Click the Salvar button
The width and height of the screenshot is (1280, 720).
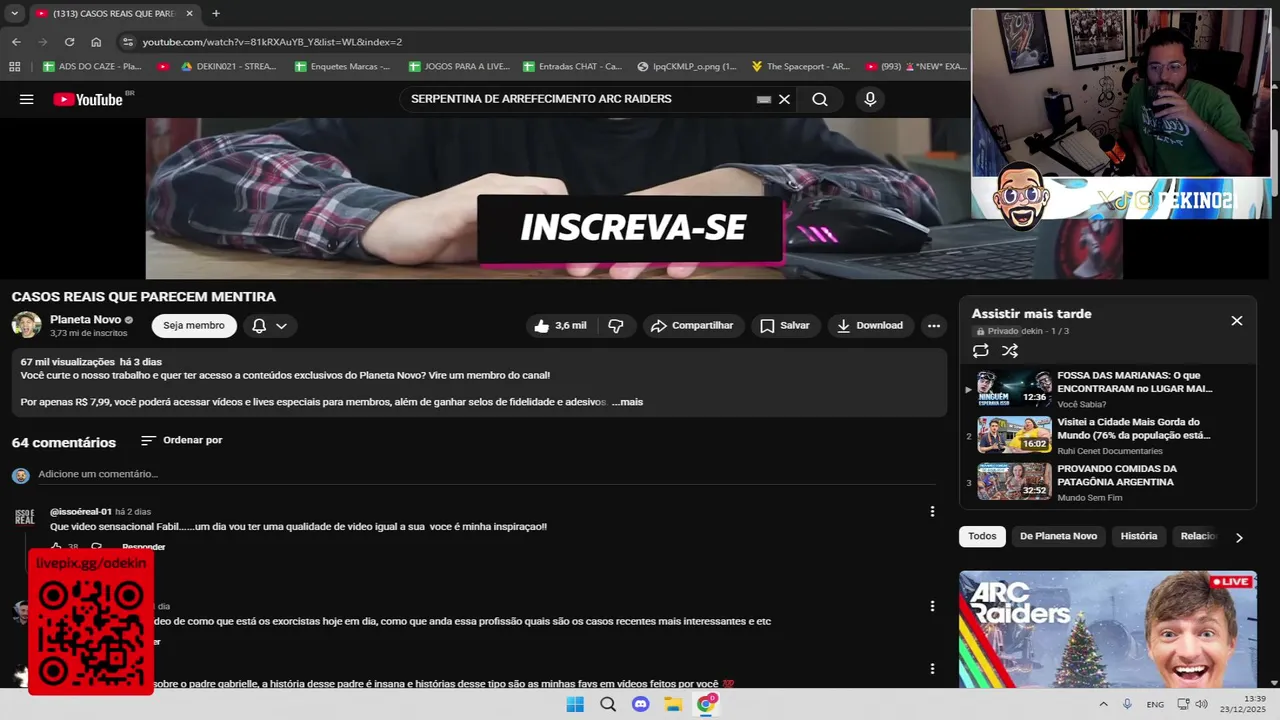coord(785,325)
